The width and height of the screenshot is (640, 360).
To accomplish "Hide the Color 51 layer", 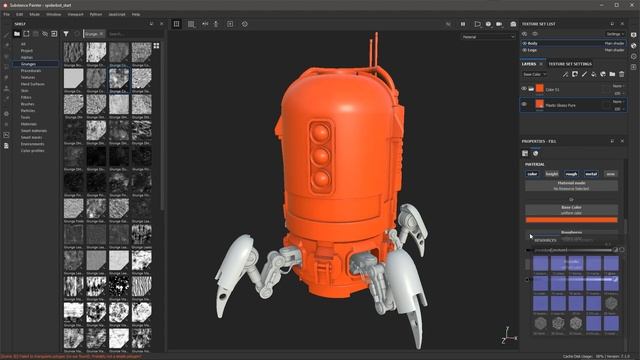I will click(524, 89).
